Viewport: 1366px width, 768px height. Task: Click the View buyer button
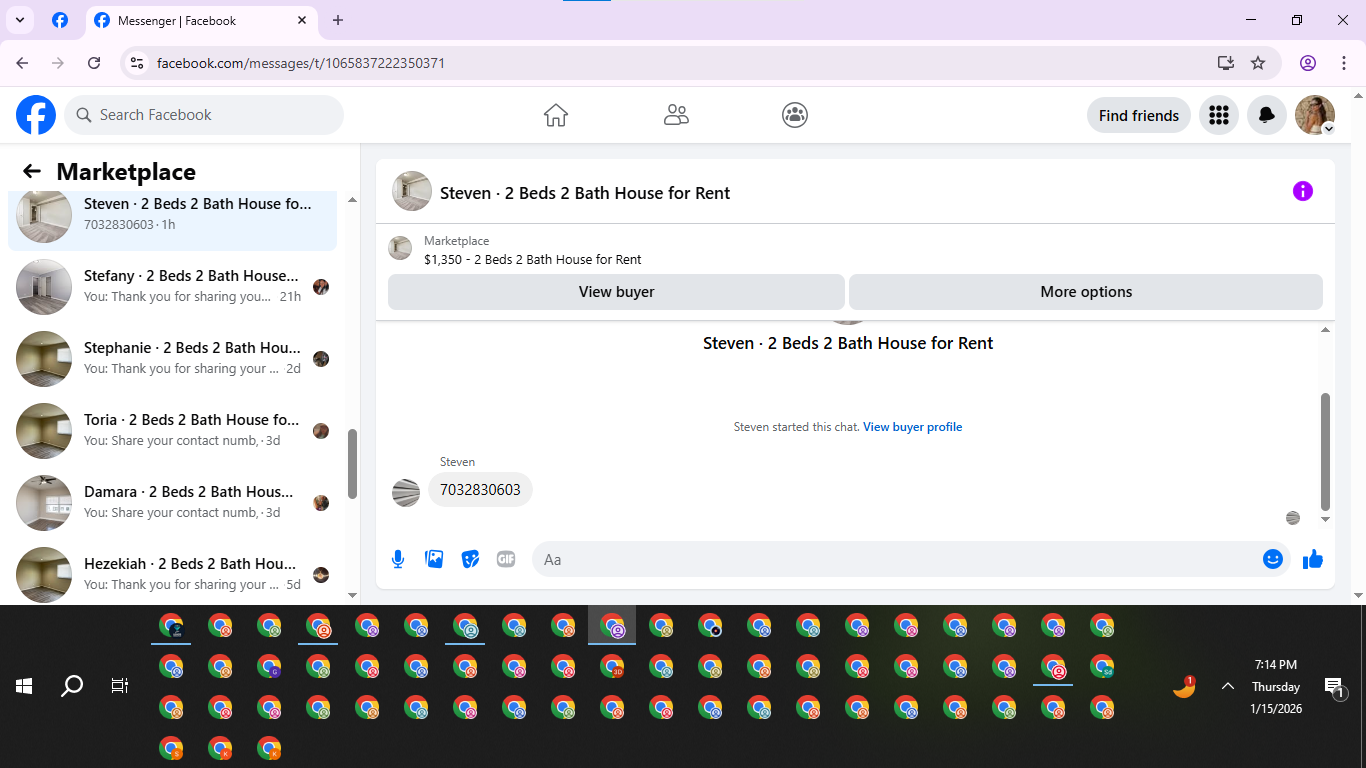coord(616,292)
